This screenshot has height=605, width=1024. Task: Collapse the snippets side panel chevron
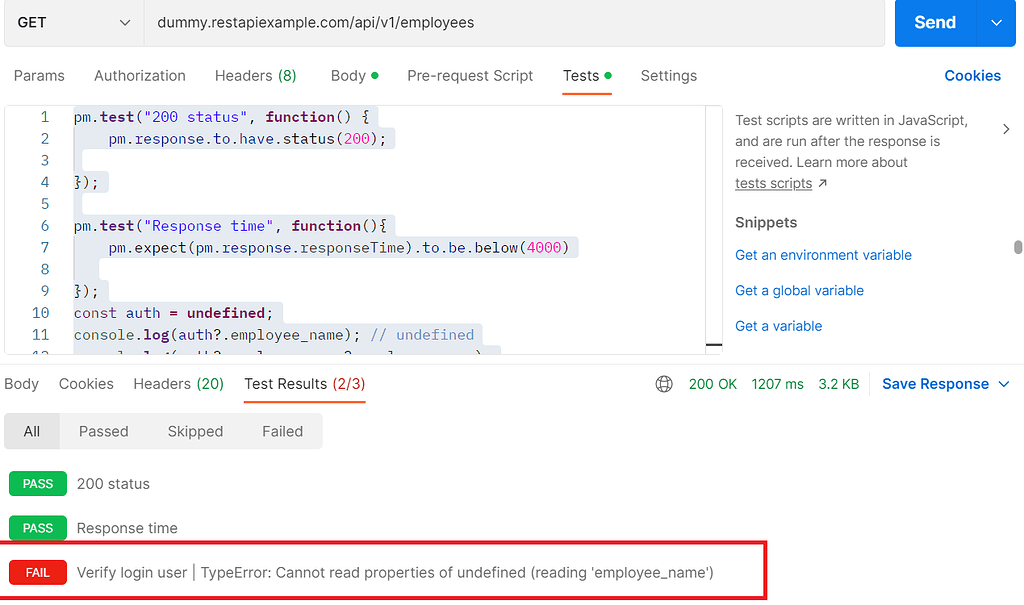[x=1006, y=129]
